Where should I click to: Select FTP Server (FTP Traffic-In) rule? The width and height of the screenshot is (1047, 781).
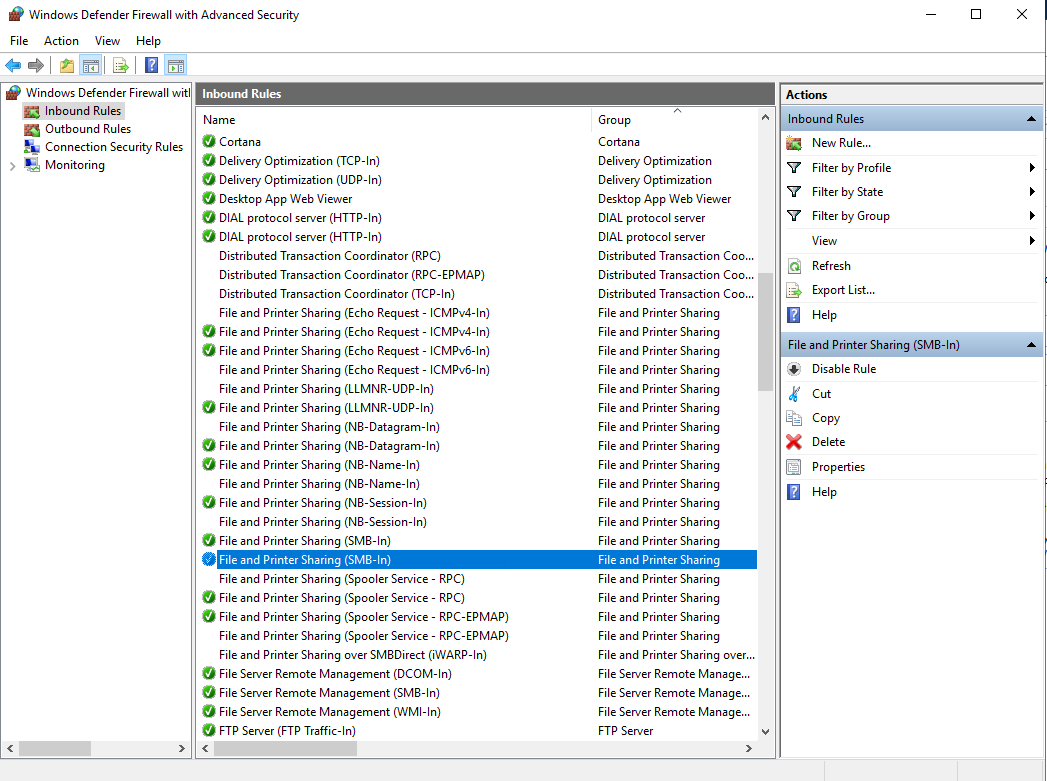pos(478,730)
